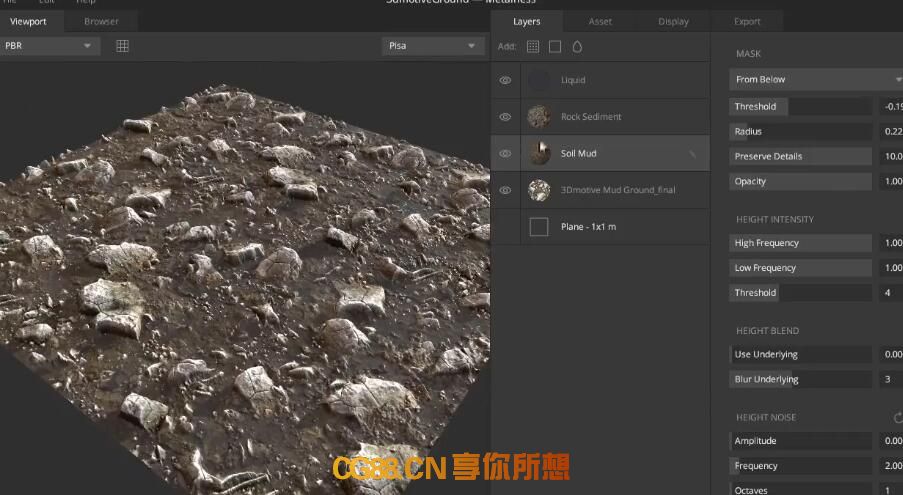The height and width of the screenshot is (495, 903).
Task: Select the Rock Sediment layer name
Action: [x=591, y=117]
